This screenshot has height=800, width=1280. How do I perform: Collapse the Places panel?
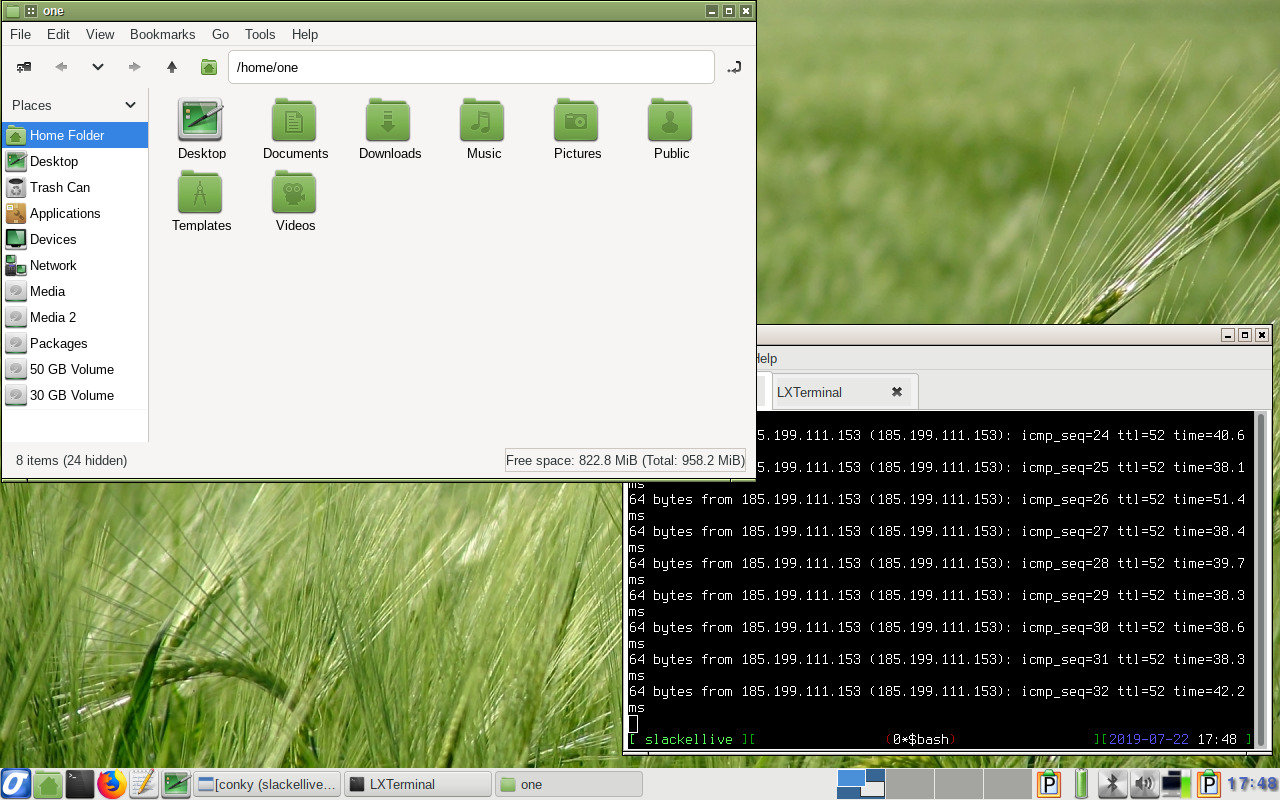click(x=131, y=105)
